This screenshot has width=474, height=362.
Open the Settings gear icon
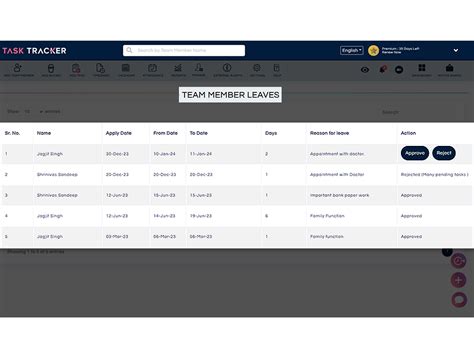(x=257, y=70)
